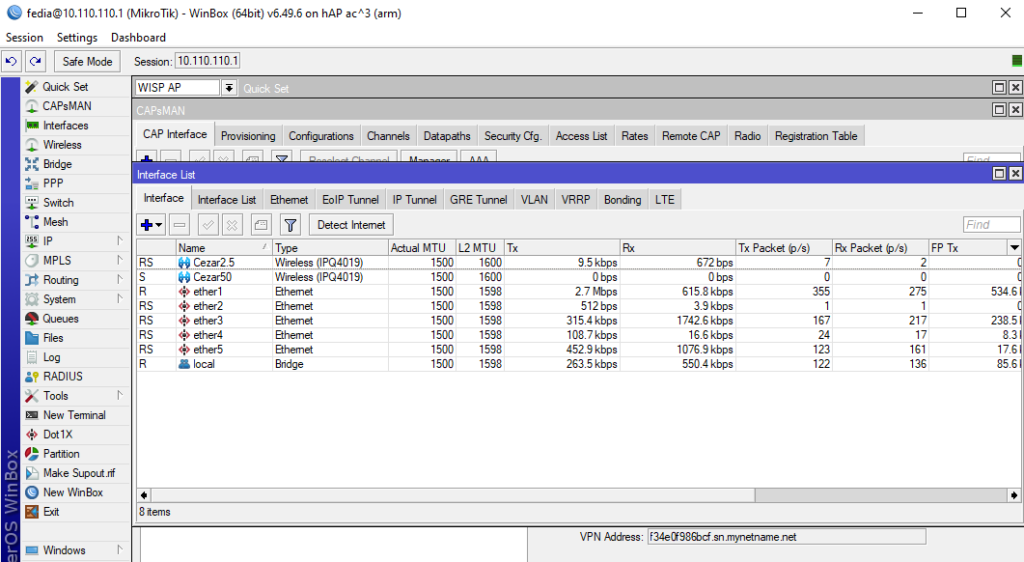
Task: Close the Interface List window
Action: [1015, 174]
